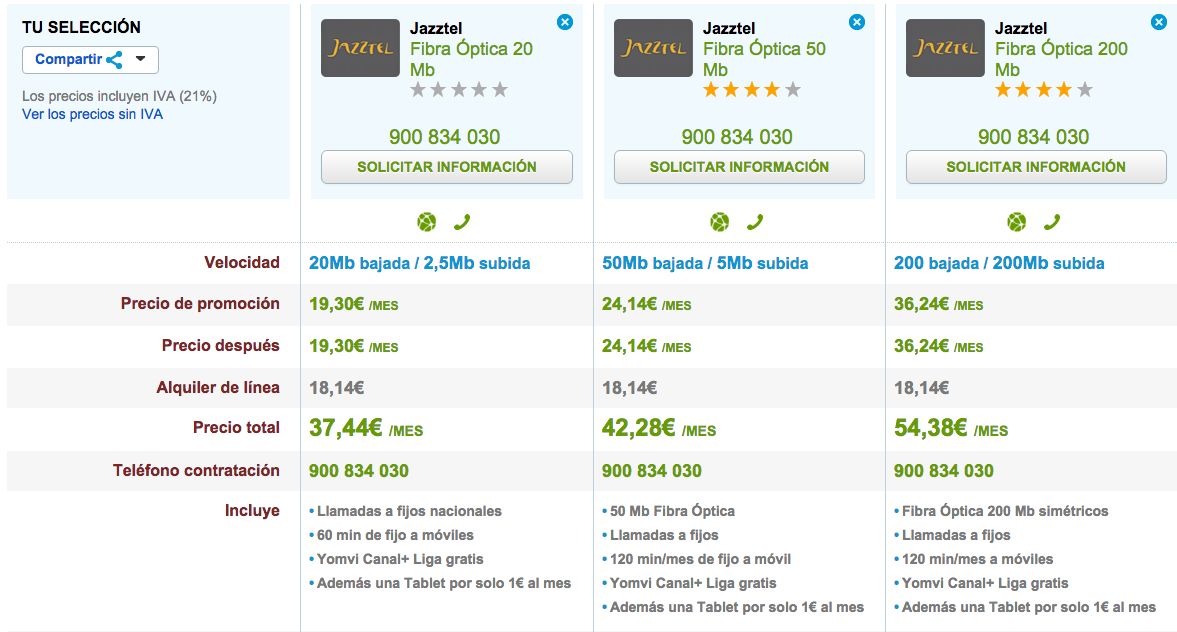Request information for Fibra Óptica 200 Mb
Screen dimensions: 1177x632
pyautogui.click(x=1036, y=167)
